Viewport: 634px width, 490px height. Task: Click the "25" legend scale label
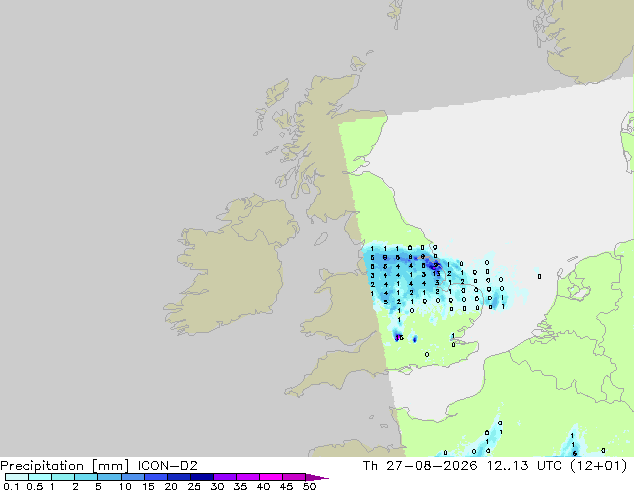(194, 486)
